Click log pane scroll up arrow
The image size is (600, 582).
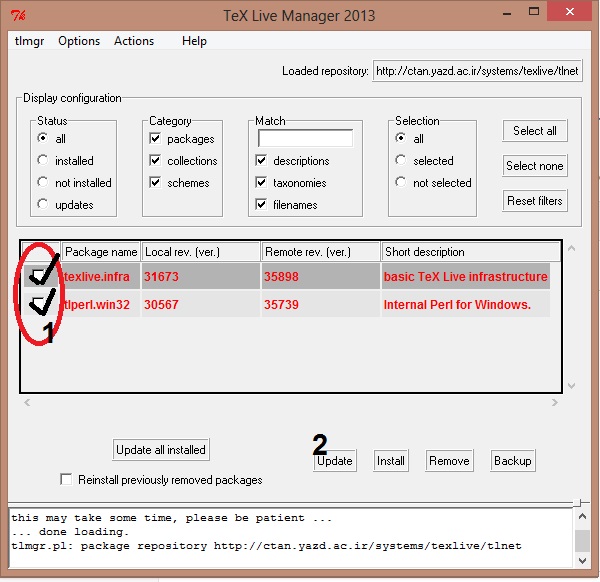tap(582, 517)
